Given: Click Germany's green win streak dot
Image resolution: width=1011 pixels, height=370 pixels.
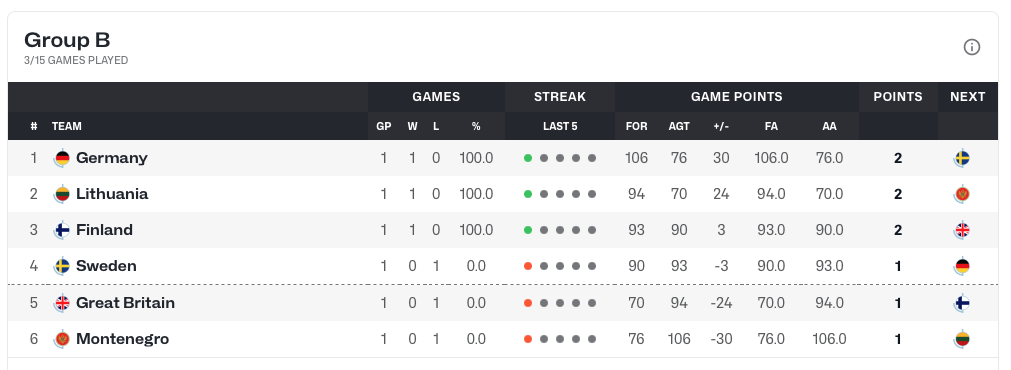Looking at the screenshot, I should coord(528,158).
